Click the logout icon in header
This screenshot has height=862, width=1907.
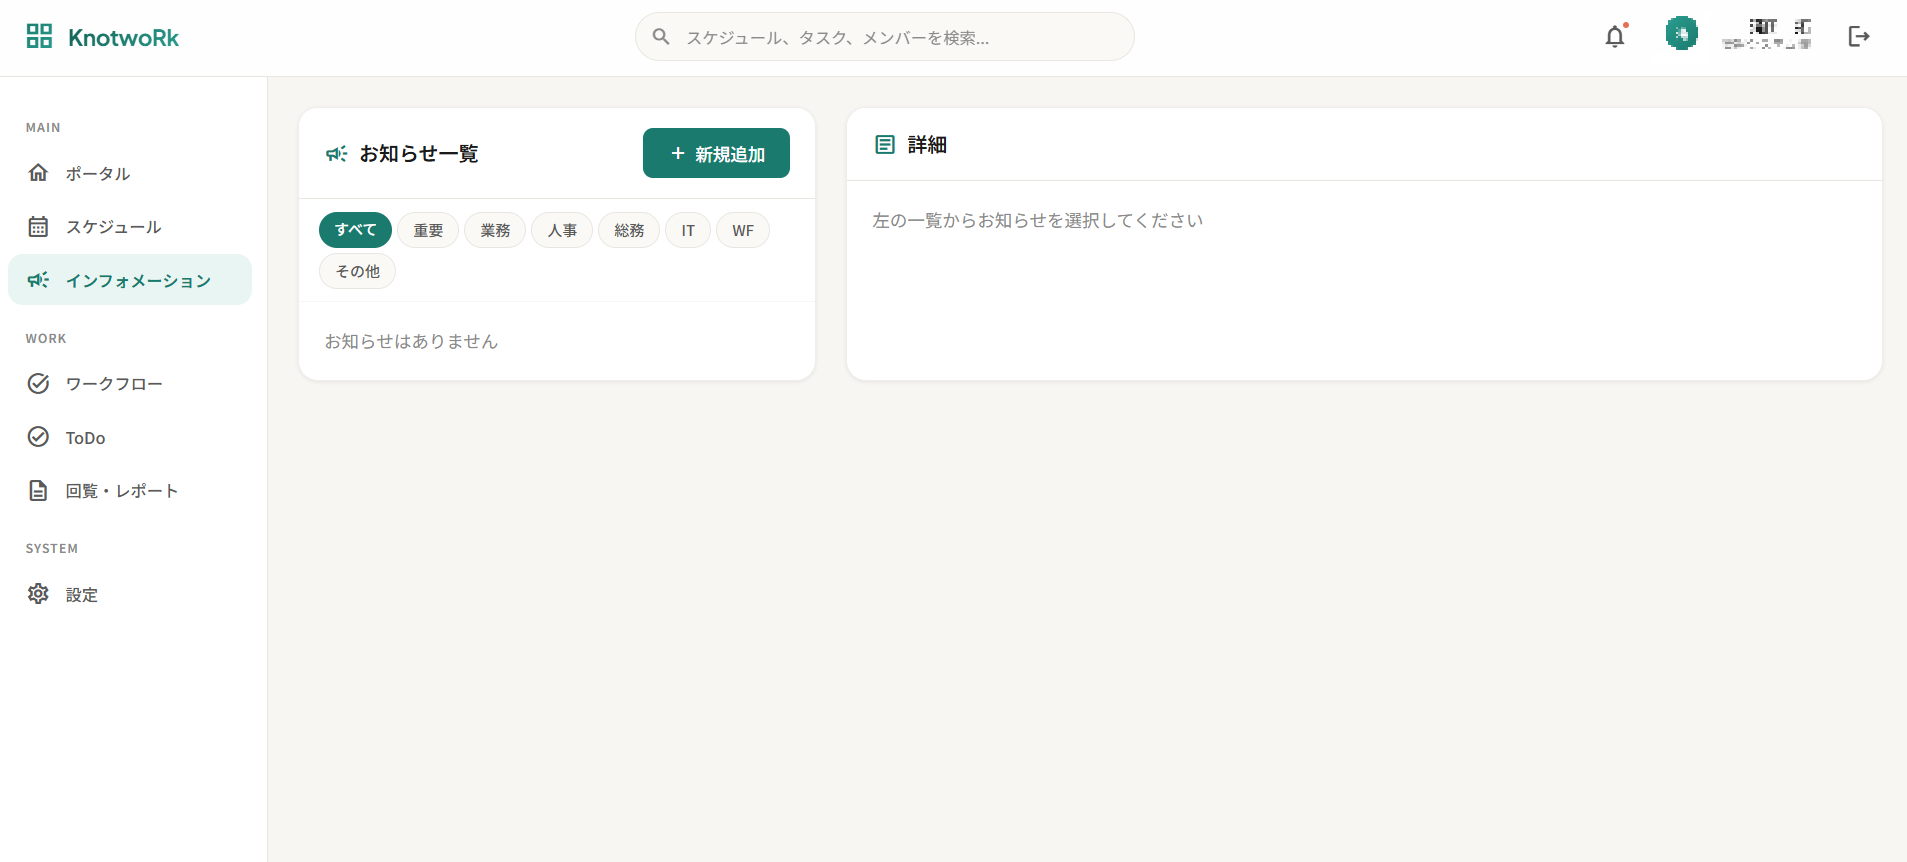(x=1858, y=37)
